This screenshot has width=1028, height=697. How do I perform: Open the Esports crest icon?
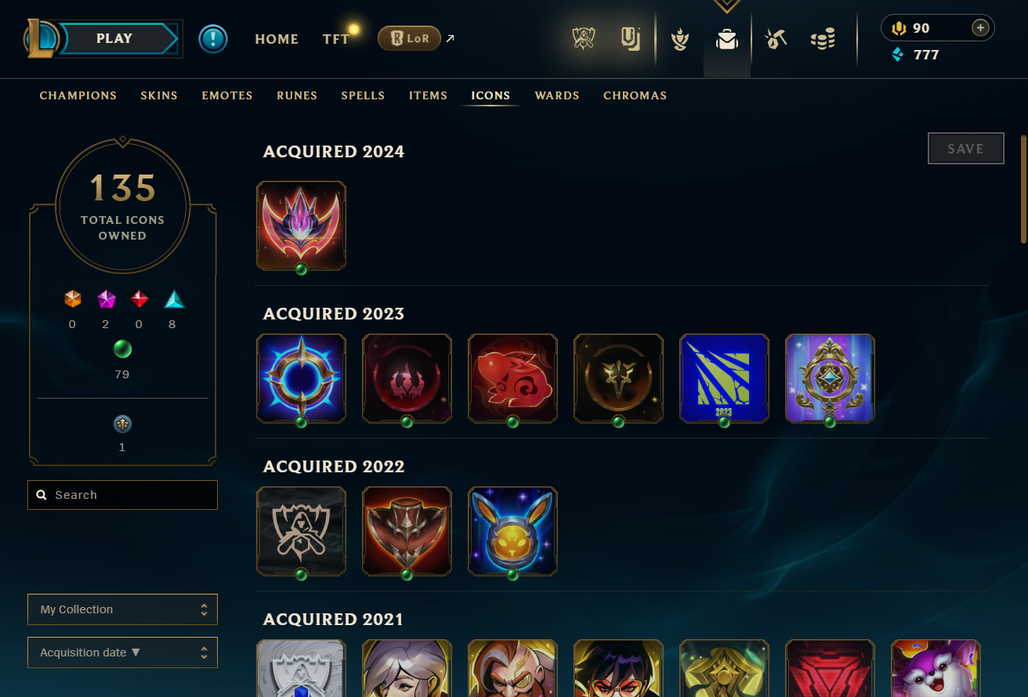pos(583,39)
